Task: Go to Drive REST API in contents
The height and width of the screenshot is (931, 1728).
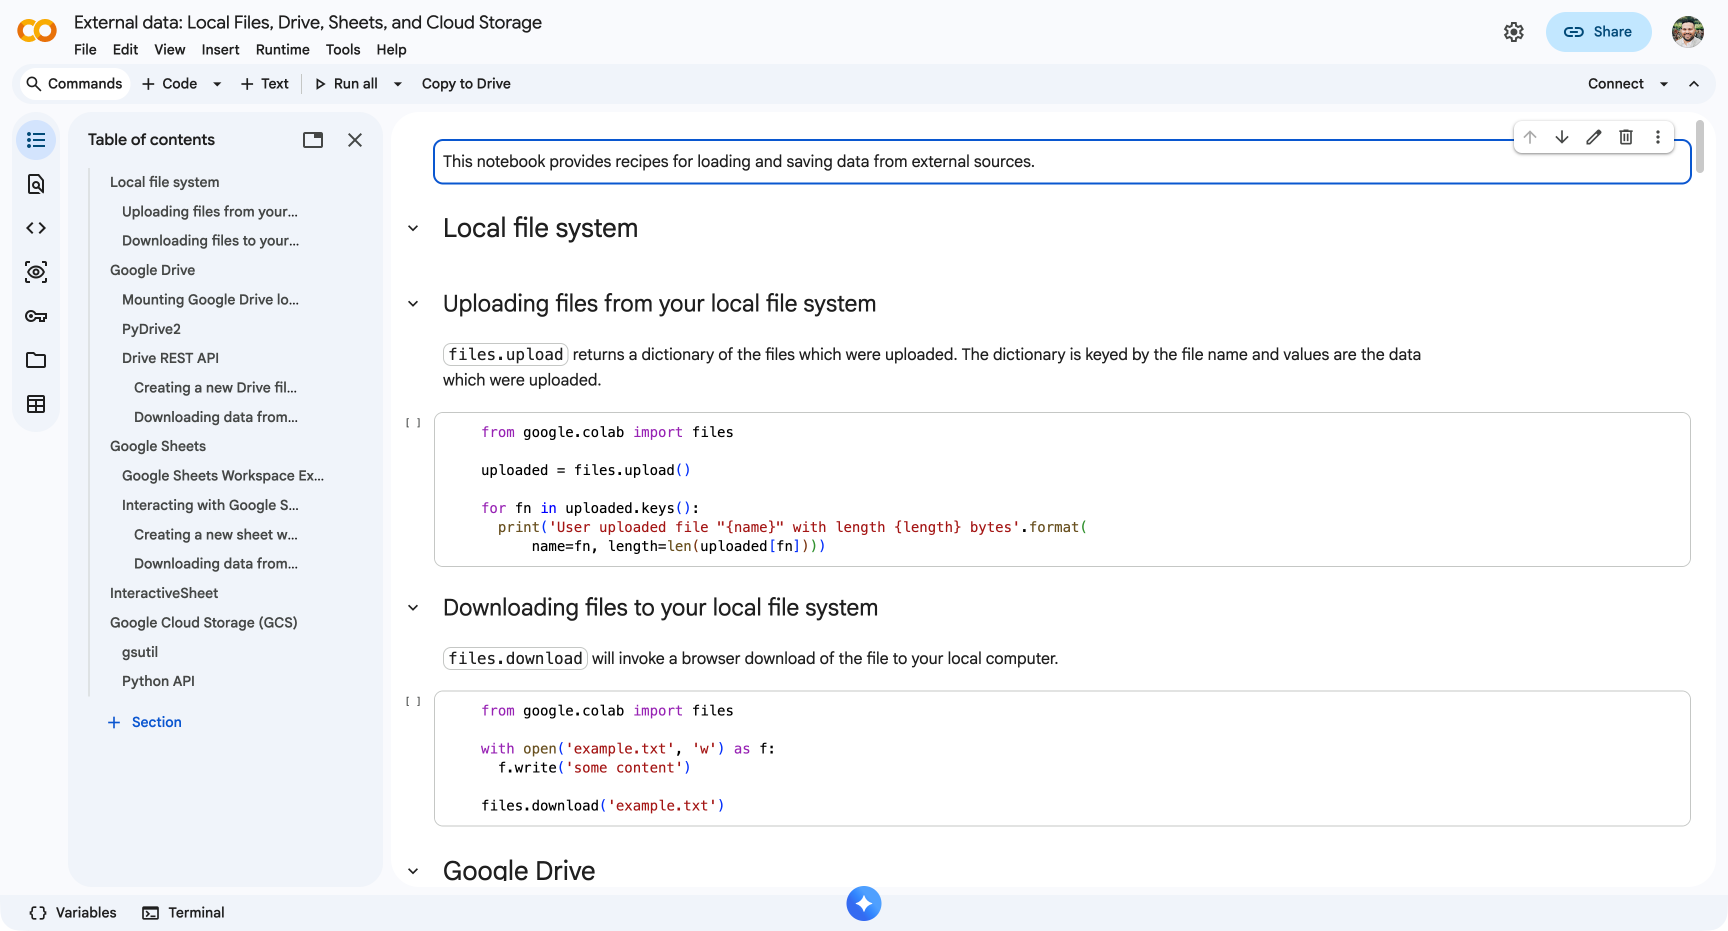Action: point(170,358)
